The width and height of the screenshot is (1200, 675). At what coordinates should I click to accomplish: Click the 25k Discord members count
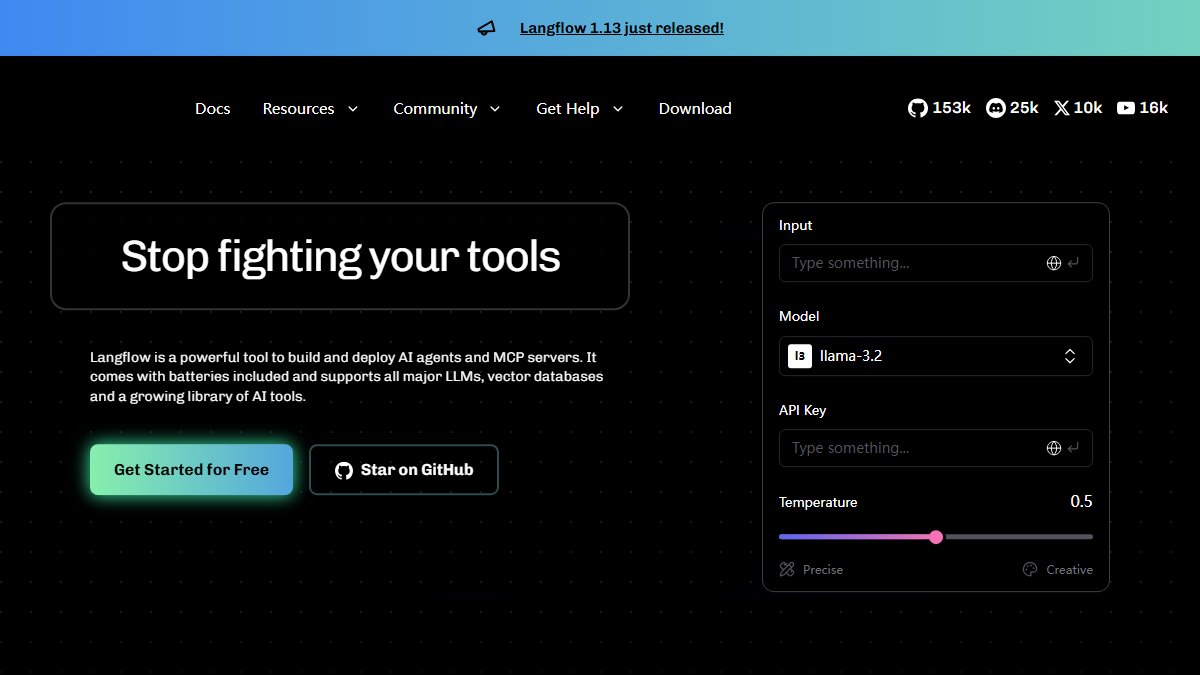coord(1024,108)
